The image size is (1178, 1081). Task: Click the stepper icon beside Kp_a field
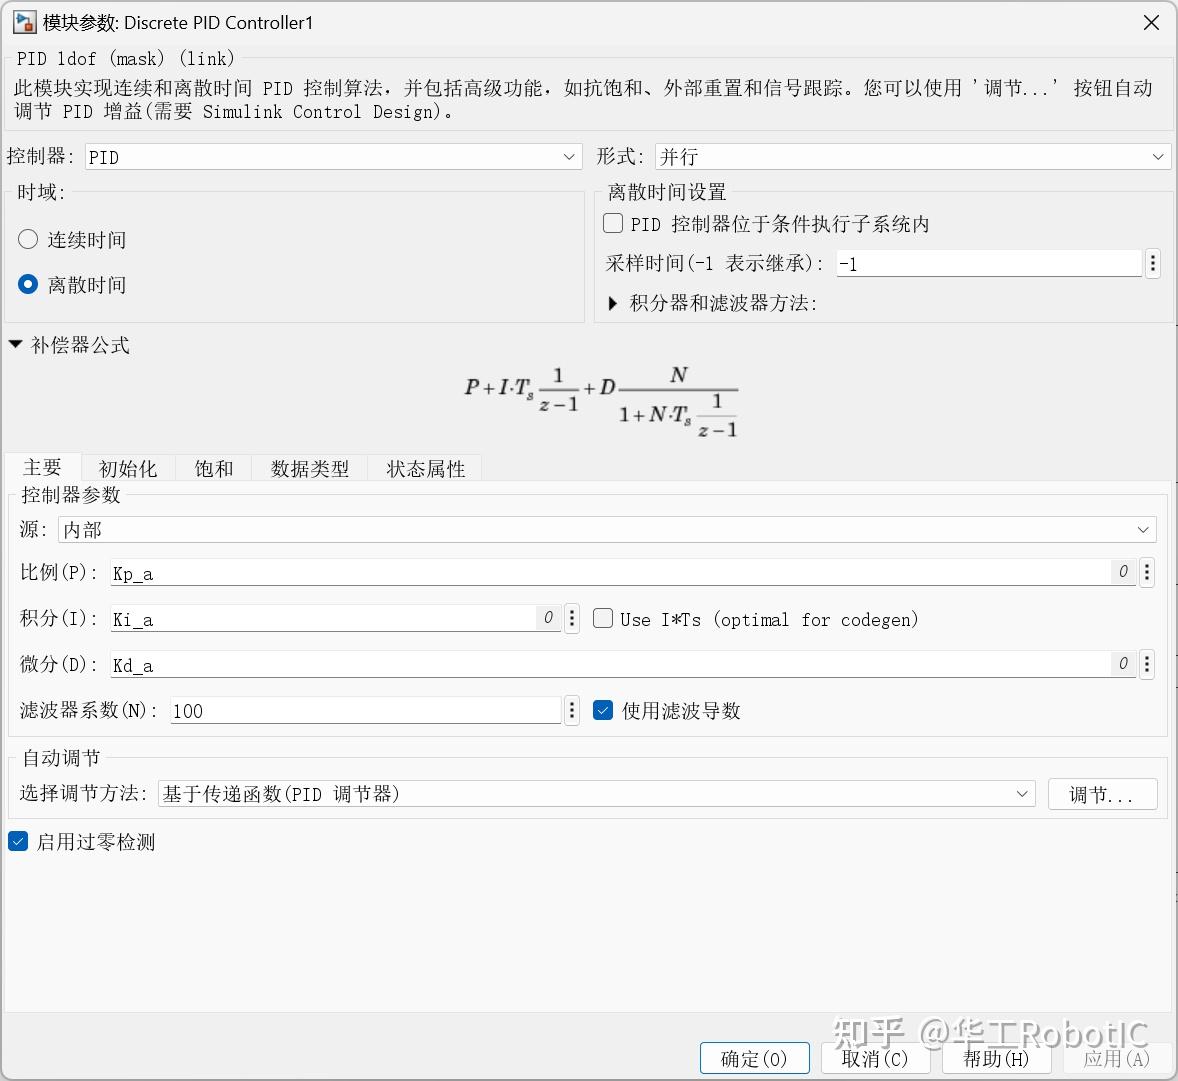[x=1146, y=572]
